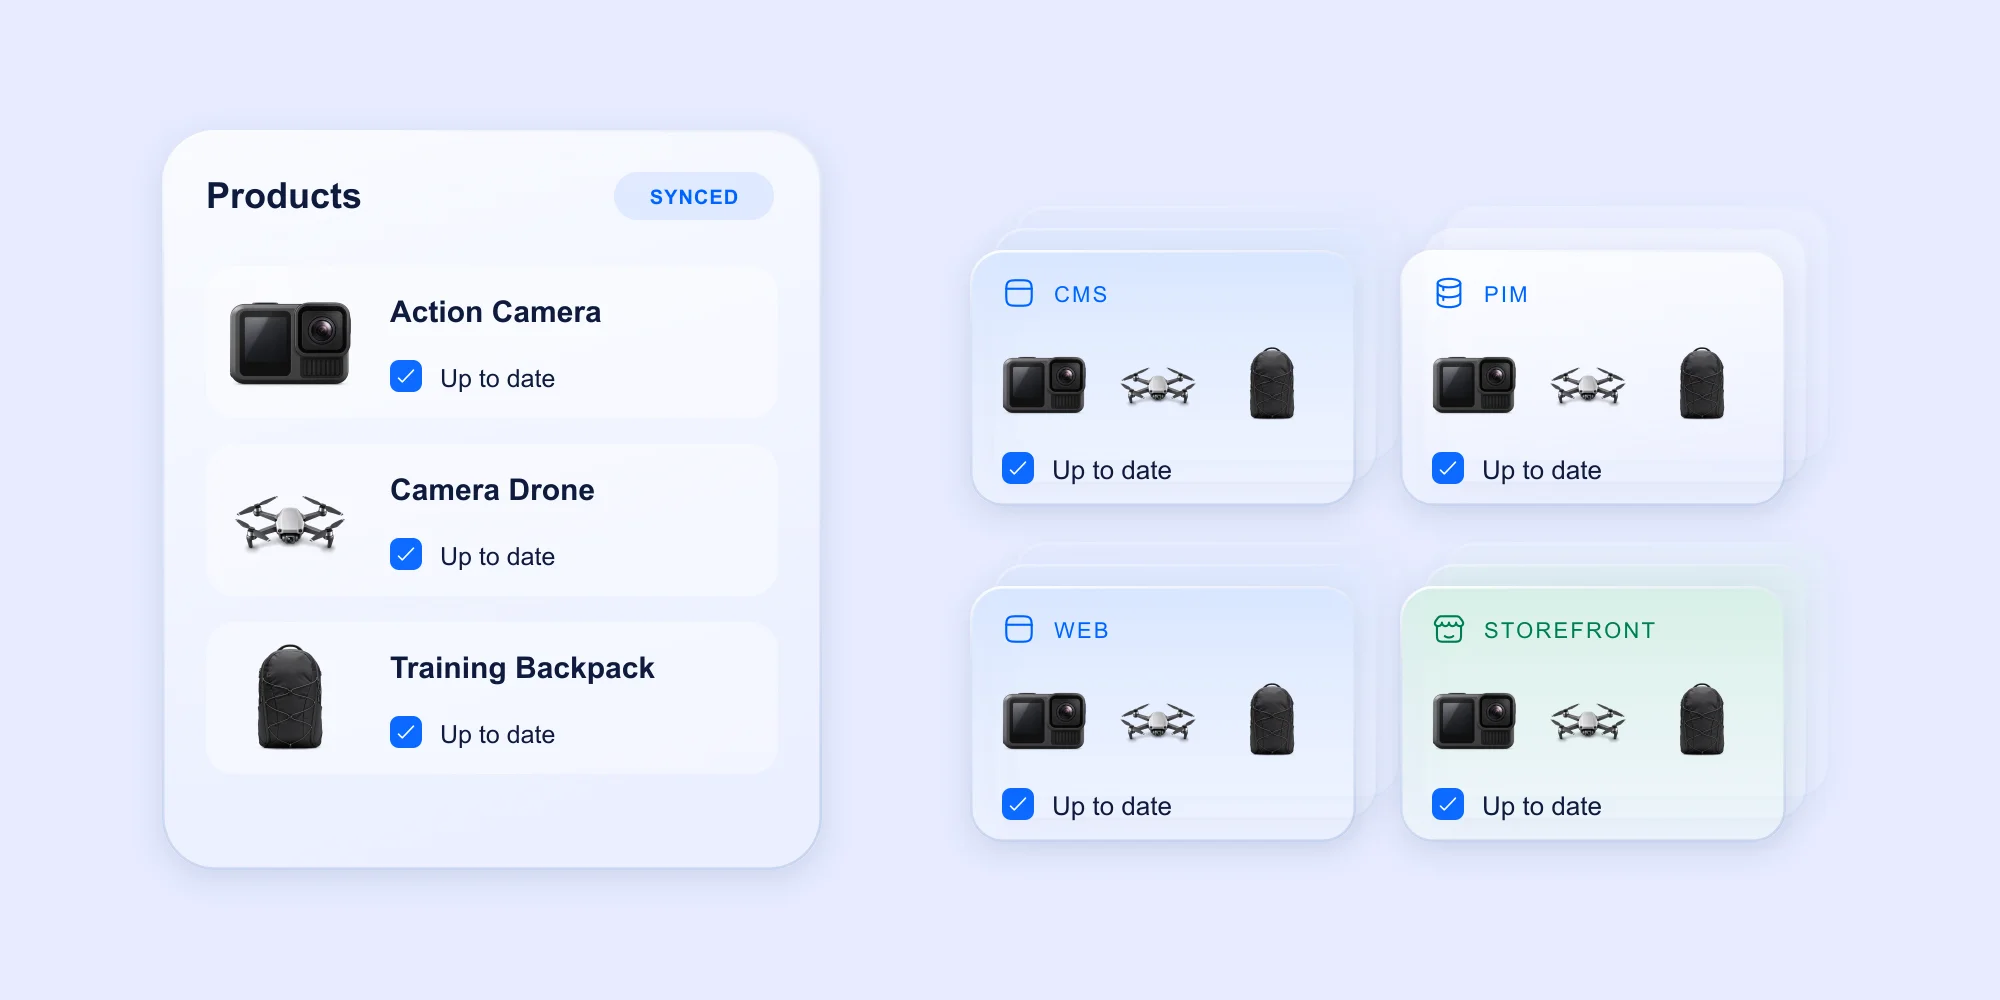Open the Camera Drone product title
The height and width of the screenshot is (1000, 2000).
click(492, 490)
